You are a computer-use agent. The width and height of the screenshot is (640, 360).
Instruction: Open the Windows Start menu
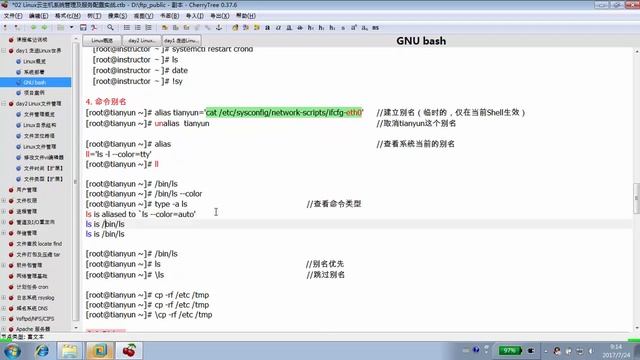[12, 351]
